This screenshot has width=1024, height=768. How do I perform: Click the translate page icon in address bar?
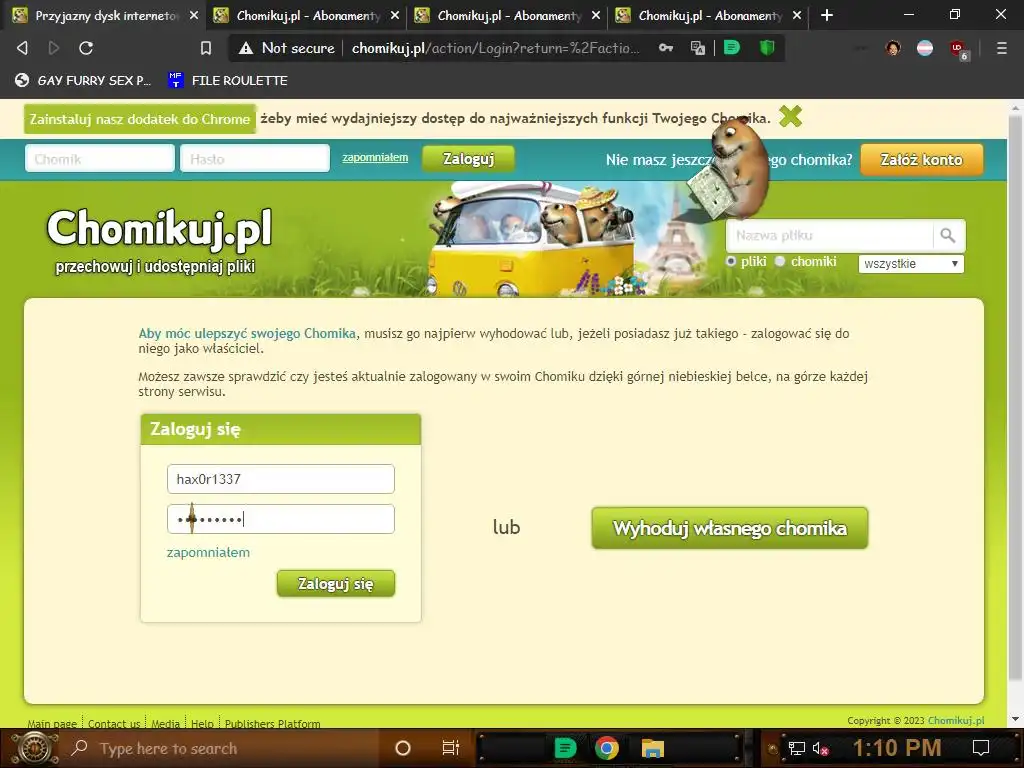coord(697,48)
